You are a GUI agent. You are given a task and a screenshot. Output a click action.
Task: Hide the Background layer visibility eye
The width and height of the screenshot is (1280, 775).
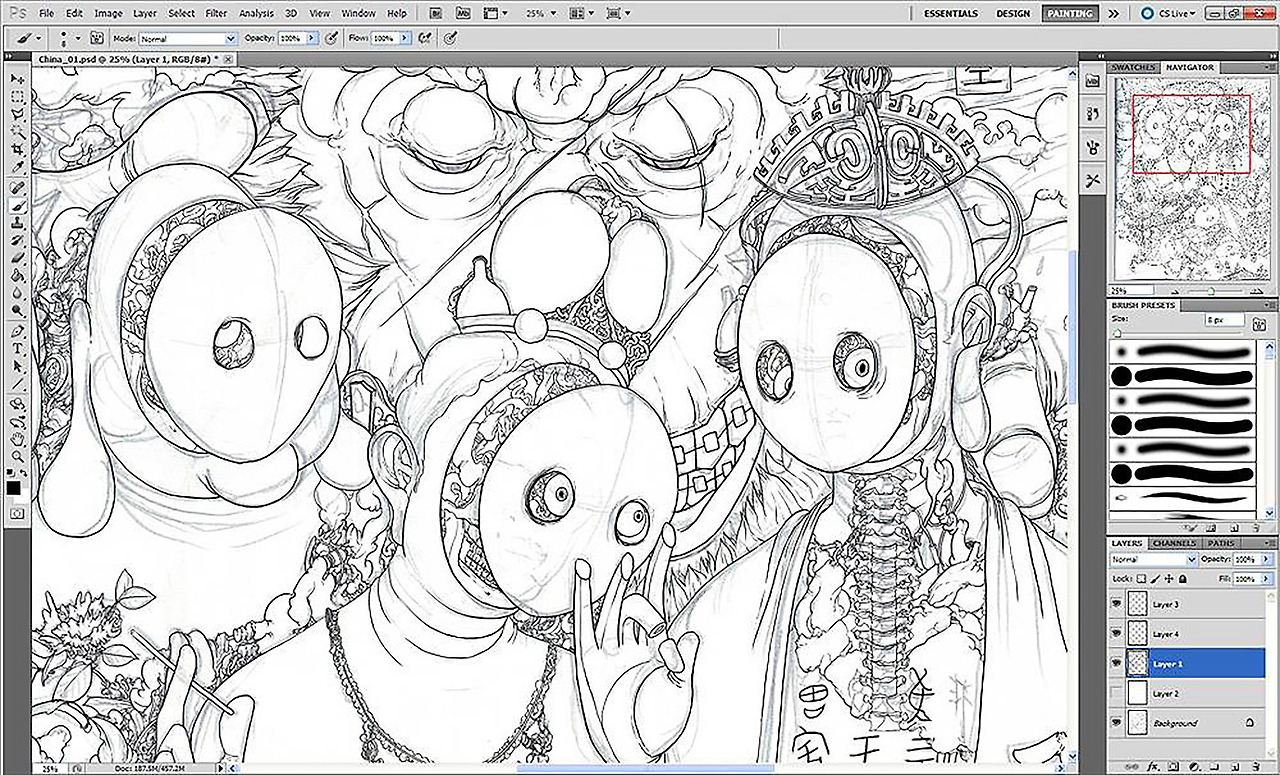tap(1118, 722)
